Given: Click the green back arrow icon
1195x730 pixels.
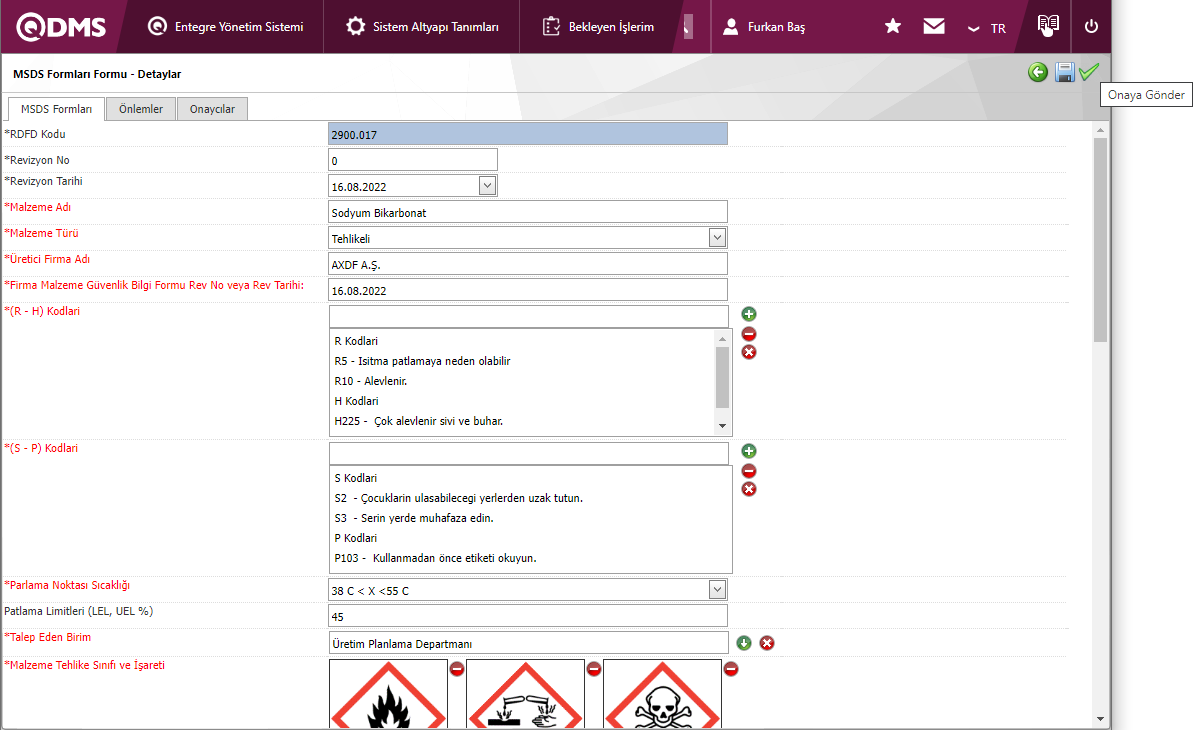Looking at the screenshot, I should click(1038, 72).
